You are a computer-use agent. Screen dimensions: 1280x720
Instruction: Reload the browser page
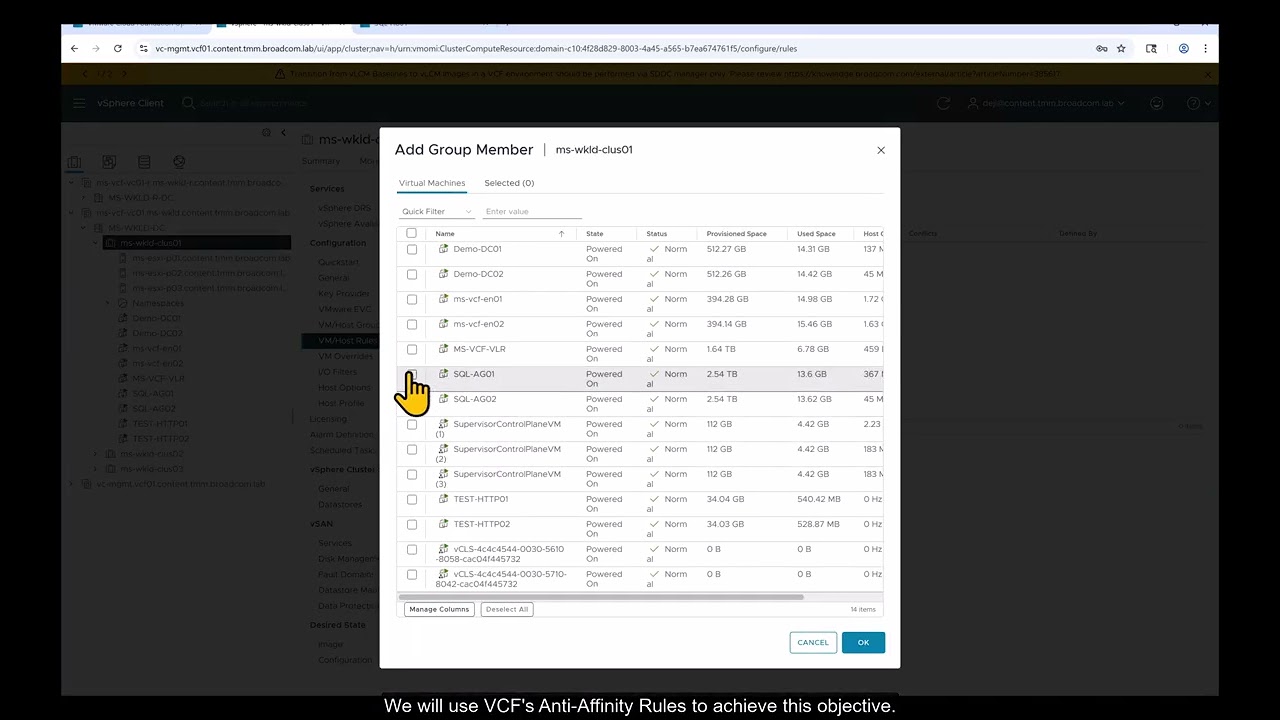[118, 48]
